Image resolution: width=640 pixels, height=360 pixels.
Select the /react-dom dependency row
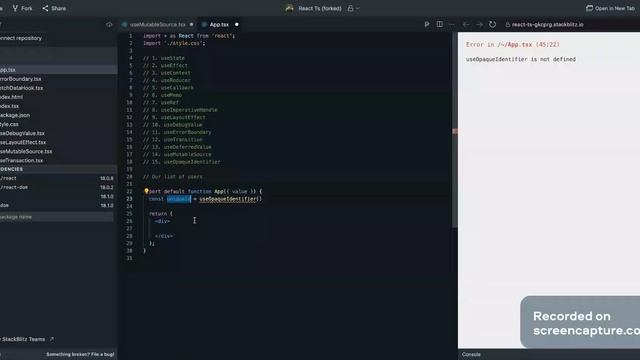pos(57,187)
